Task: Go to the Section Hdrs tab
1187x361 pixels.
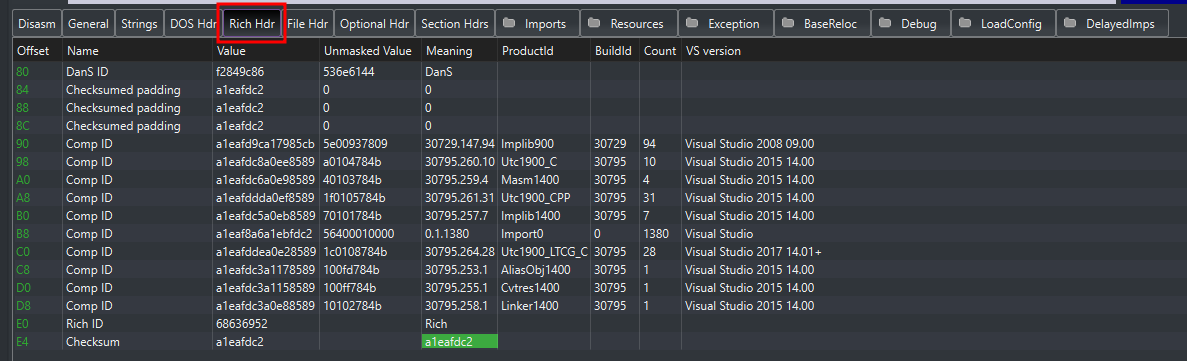Action: click(456, 23)
